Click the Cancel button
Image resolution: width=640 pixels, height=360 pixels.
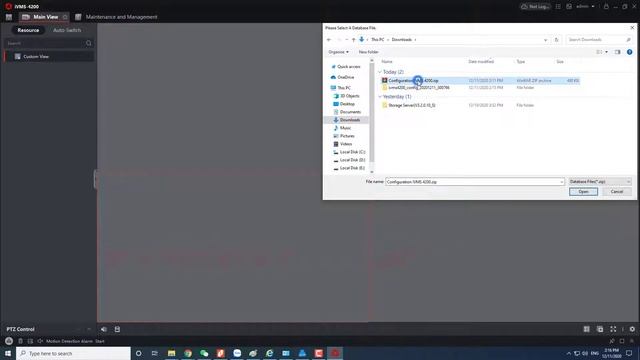click(x=617, y=192)
